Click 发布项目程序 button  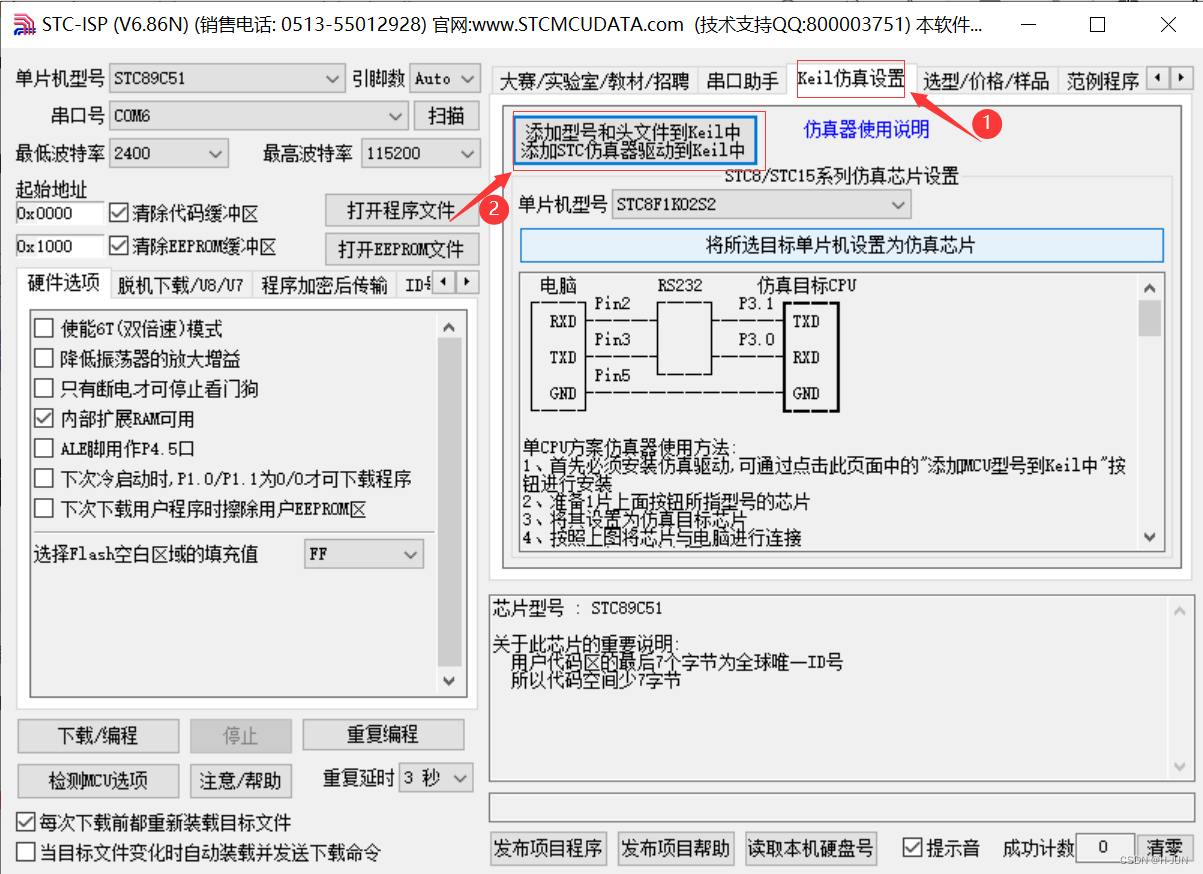[549, 849]
